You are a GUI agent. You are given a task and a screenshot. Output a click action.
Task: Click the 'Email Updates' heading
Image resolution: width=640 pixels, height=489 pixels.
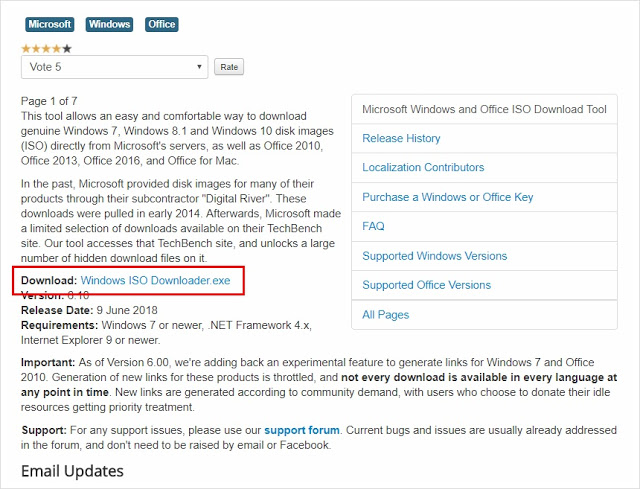(x=72, y=471)
